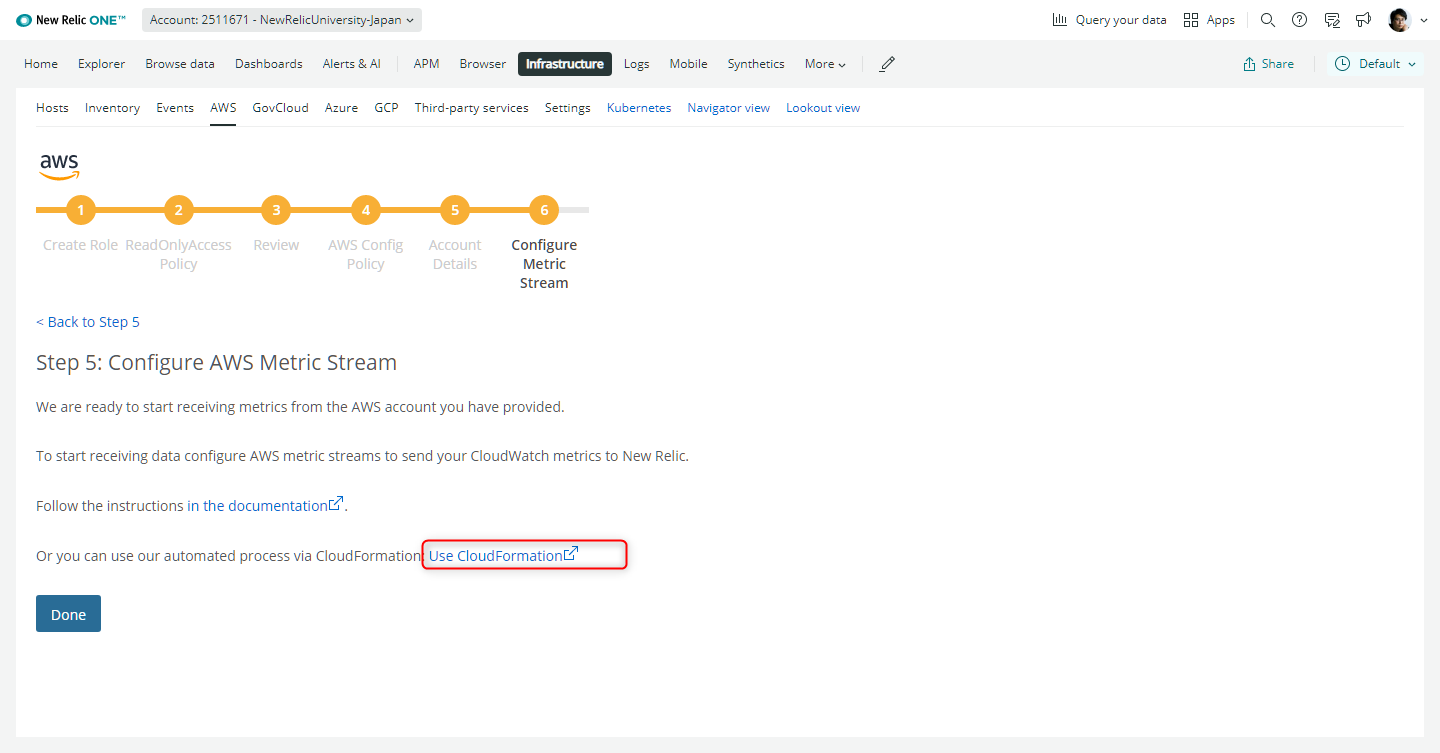Open Explorer in top navigation
Screen dimensions: 1440x753
click(x=102, y=64)
